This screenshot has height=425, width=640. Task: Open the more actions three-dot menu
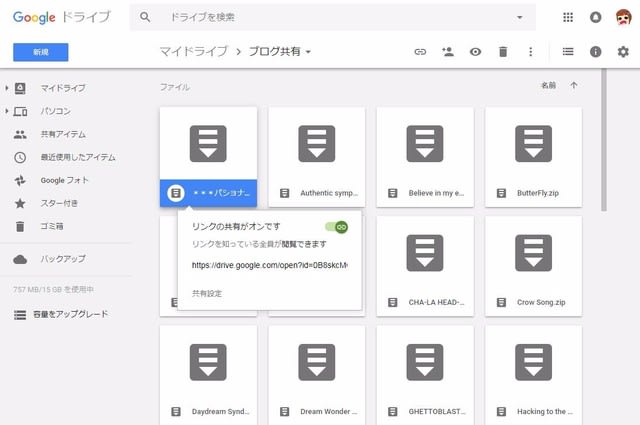tap(530, 52)
